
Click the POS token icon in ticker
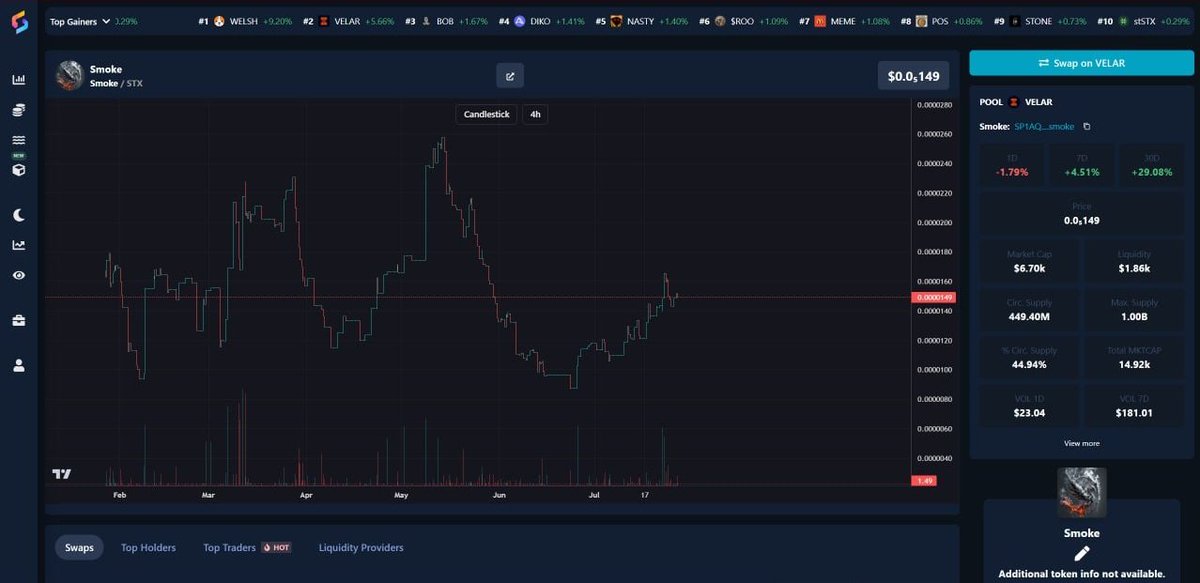point(920,21)
